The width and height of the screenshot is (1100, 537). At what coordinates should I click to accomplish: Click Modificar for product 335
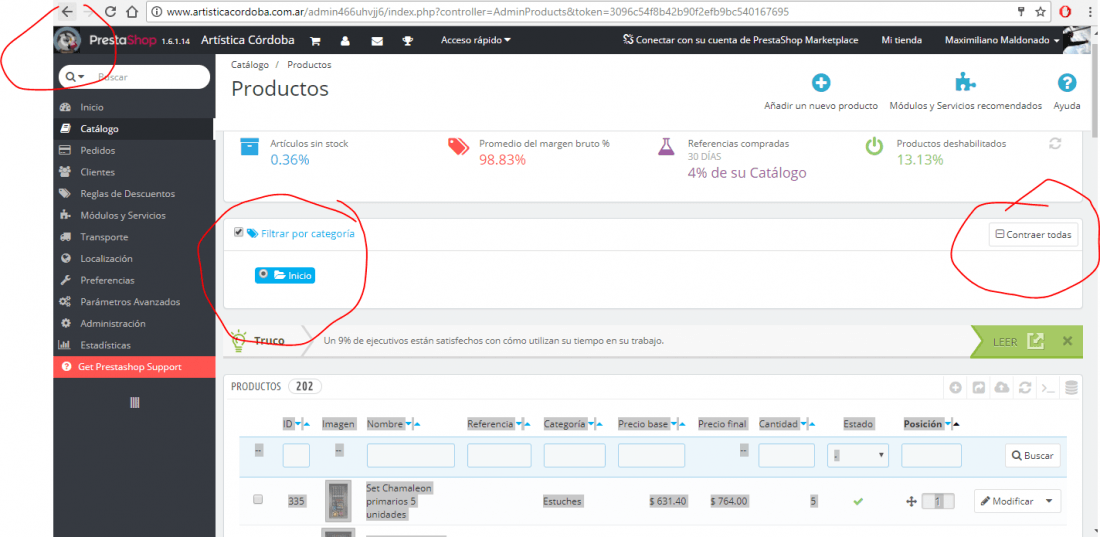(1007, 501)
